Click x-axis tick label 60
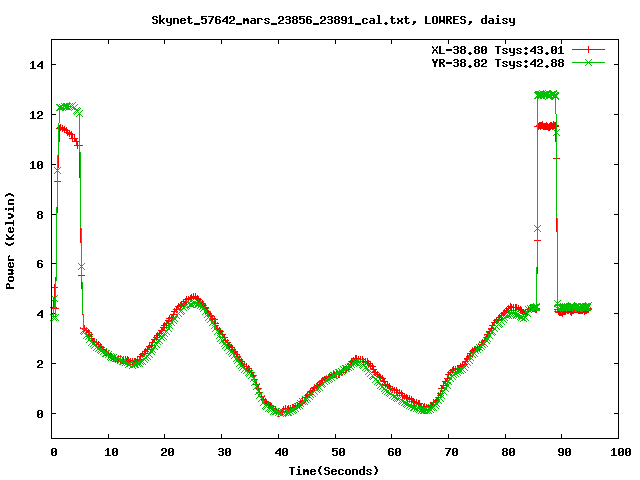640x480 pixels. [394, 452]
